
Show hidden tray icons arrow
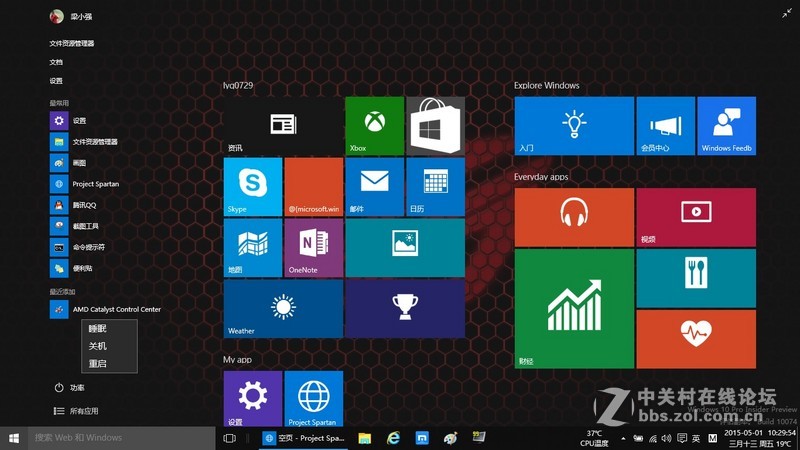click(623, 438)
